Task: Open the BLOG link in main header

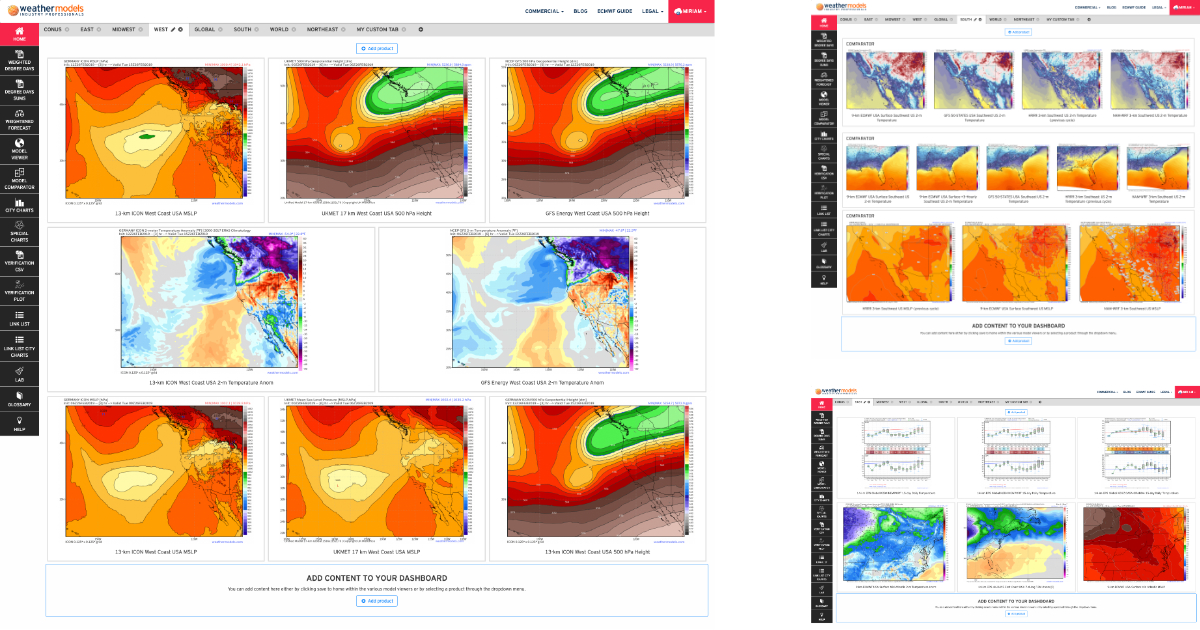Action: pyautogui.click(x=581, y=10)
